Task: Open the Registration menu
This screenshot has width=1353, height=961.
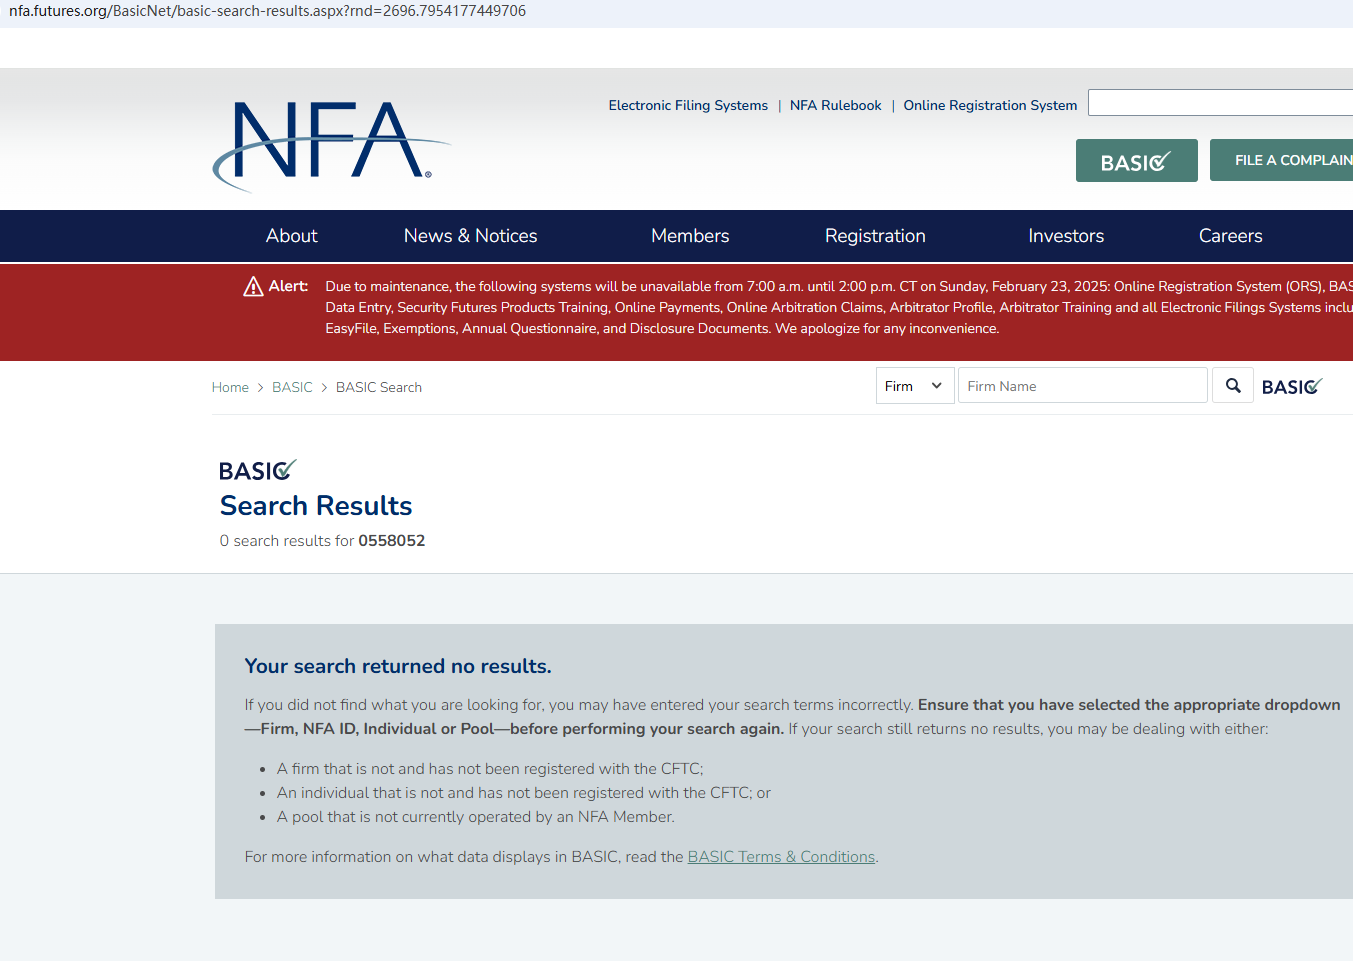Action: coord(875,236)
